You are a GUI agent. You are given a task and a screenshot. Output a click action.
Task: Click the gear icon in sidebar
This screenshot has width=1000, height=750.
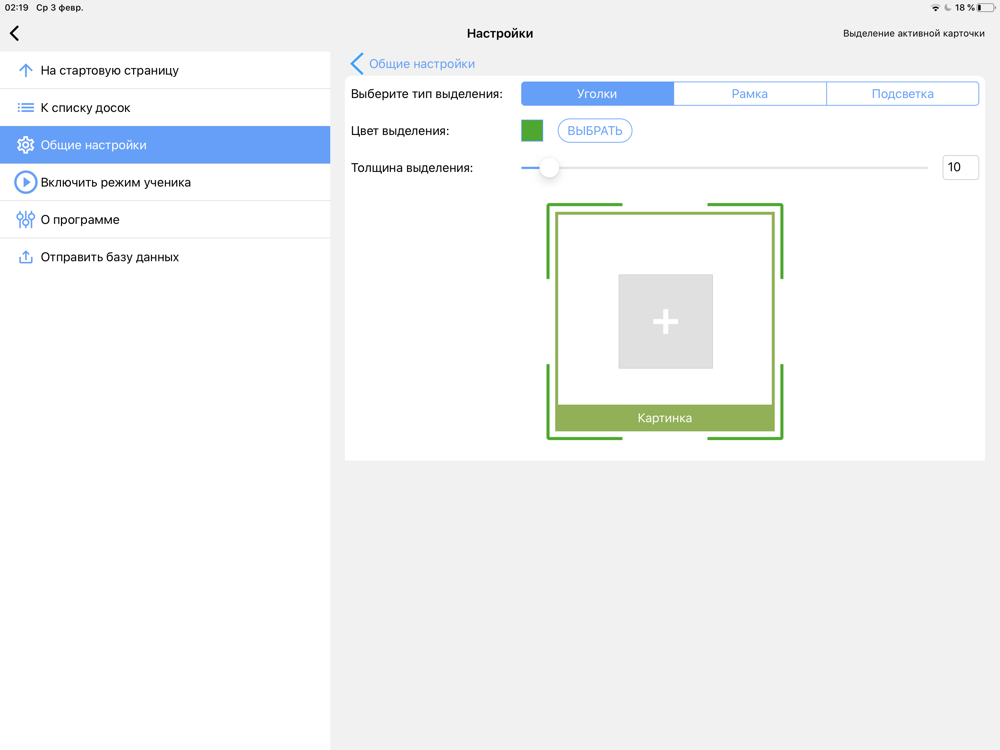pyautogui.click(x=25, y=145)
